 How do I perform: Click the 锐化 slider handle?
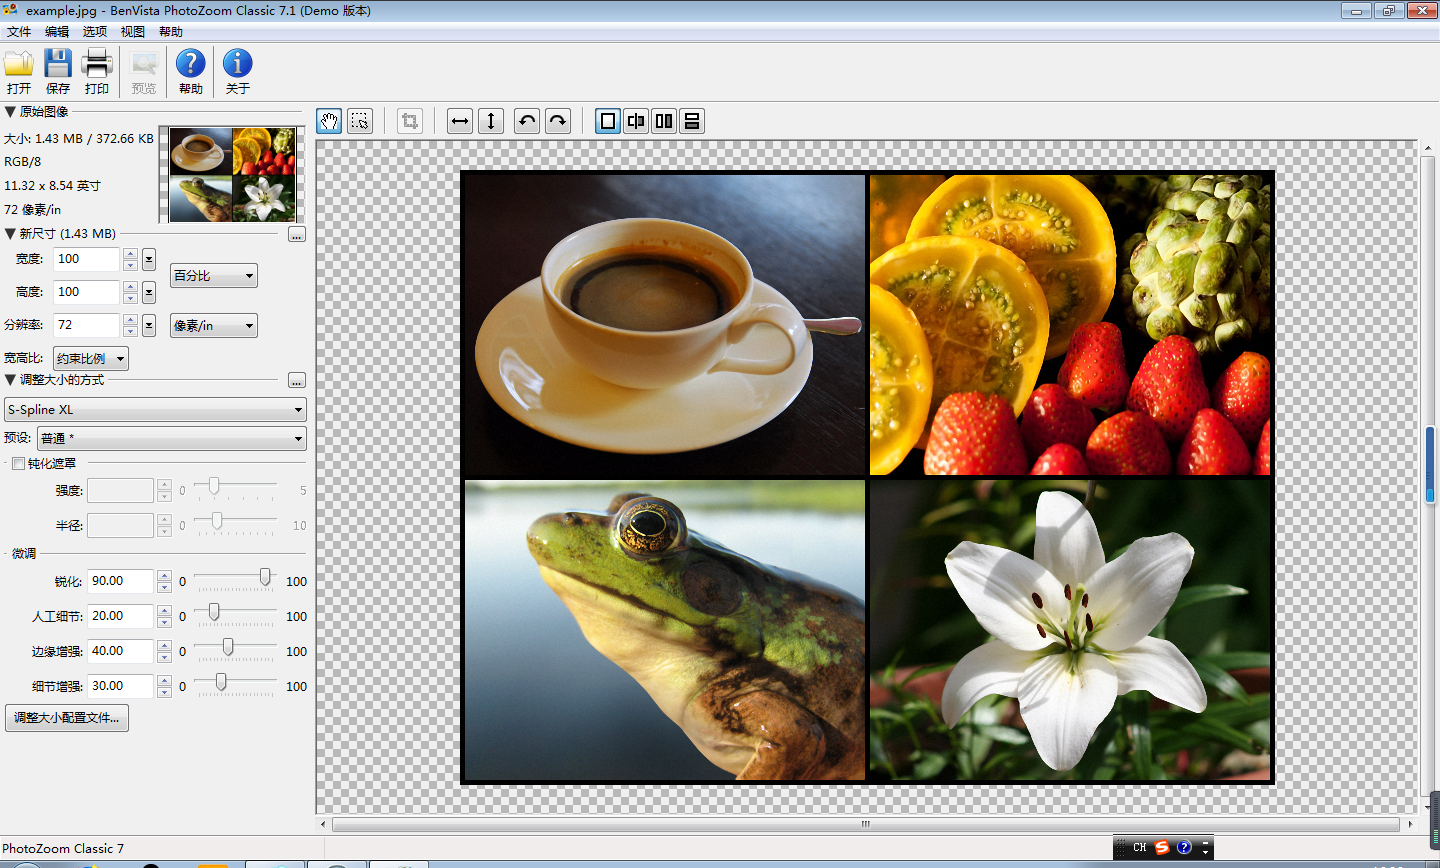click(265, 577)
